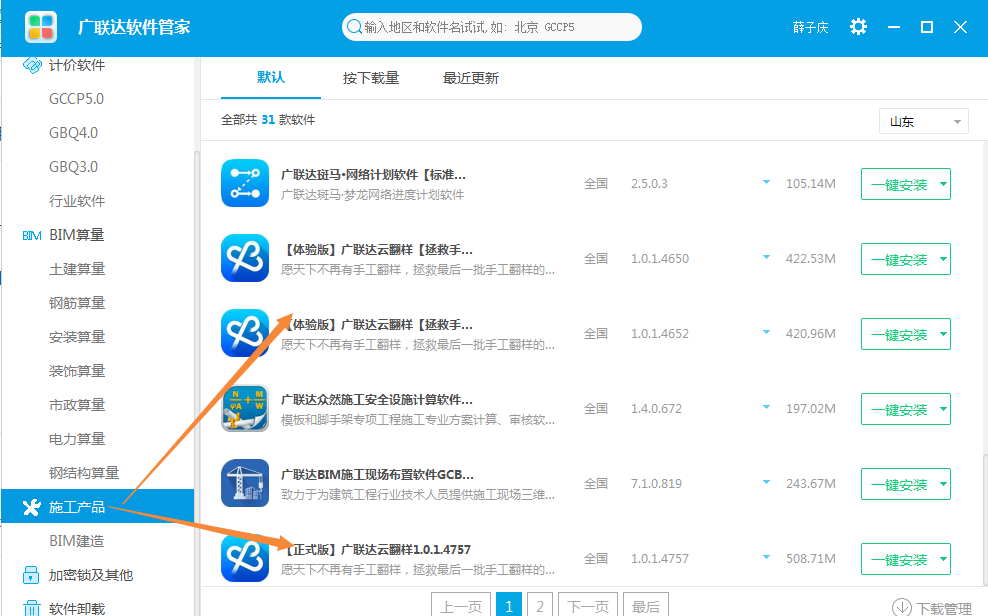Select GBQ3.0 in the sidebar
This screenshot has width=988, height=616.
point(73,167)
